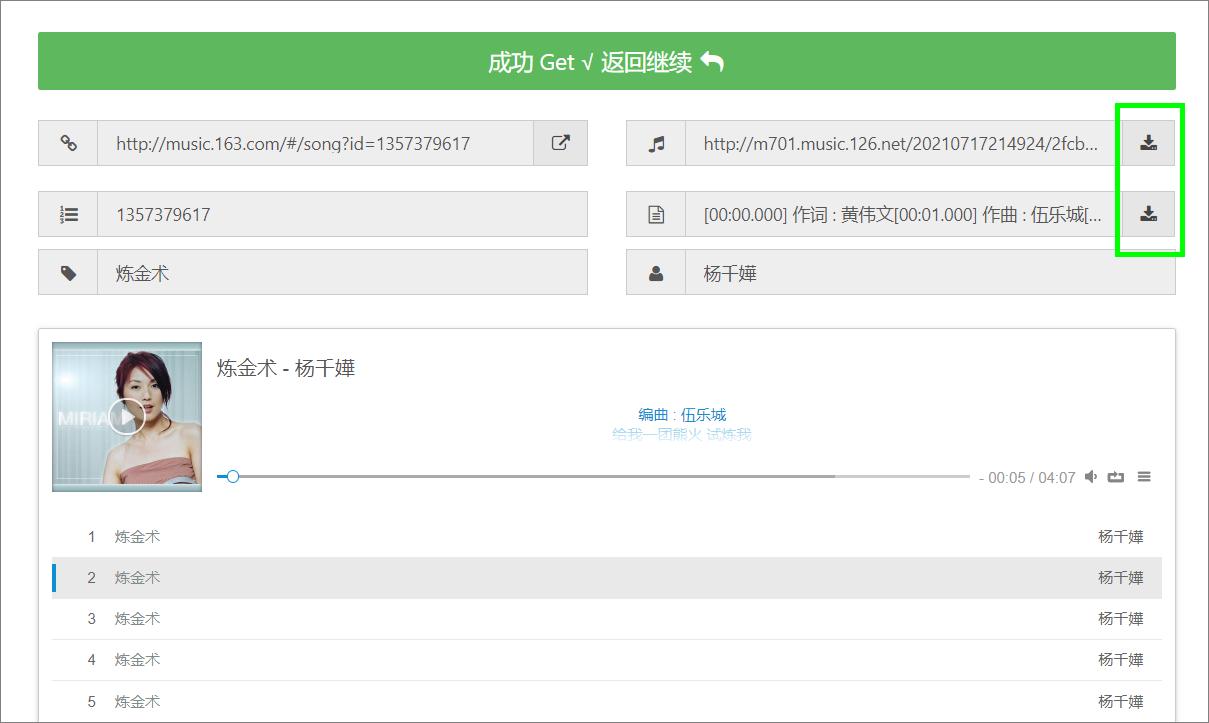The height and width of the screenshot is (723, 1209).
Task: Toggle repeat playback mode
Action: tap(1116, 476)
